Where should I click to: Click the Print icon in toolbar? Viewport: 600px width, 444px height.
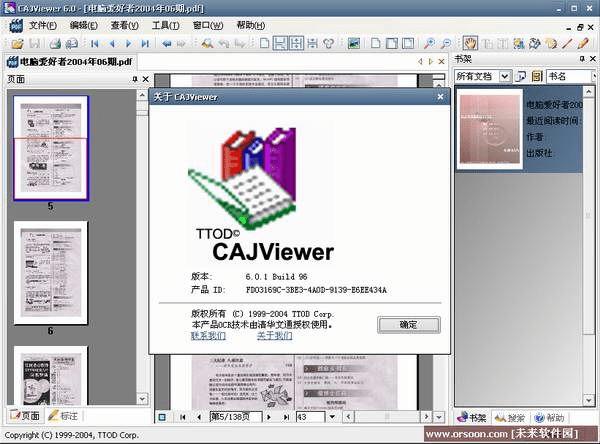point(55,44)
